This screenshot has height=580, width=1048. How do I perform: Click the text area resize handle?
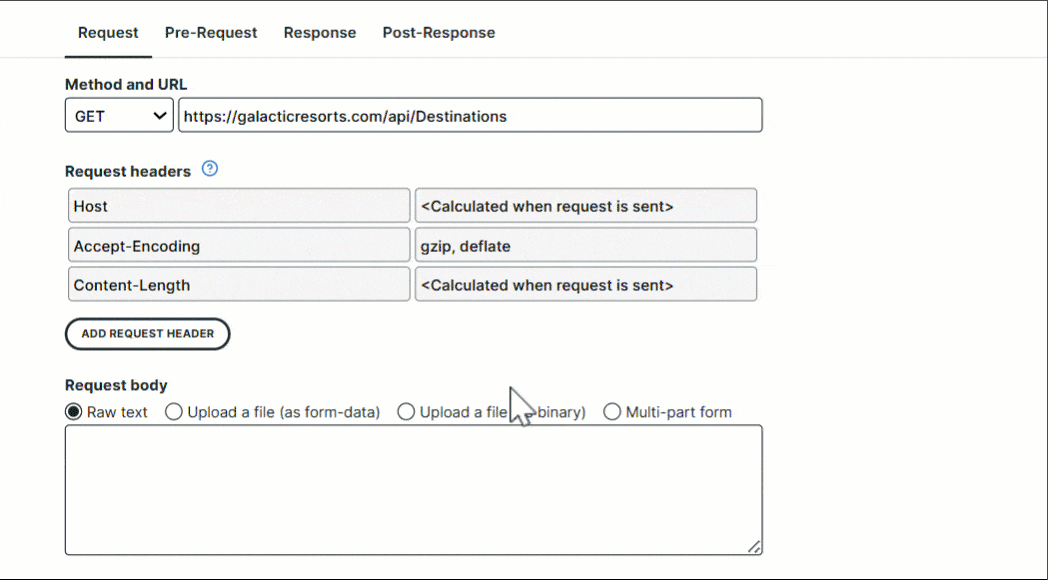(x=754, y=547)
